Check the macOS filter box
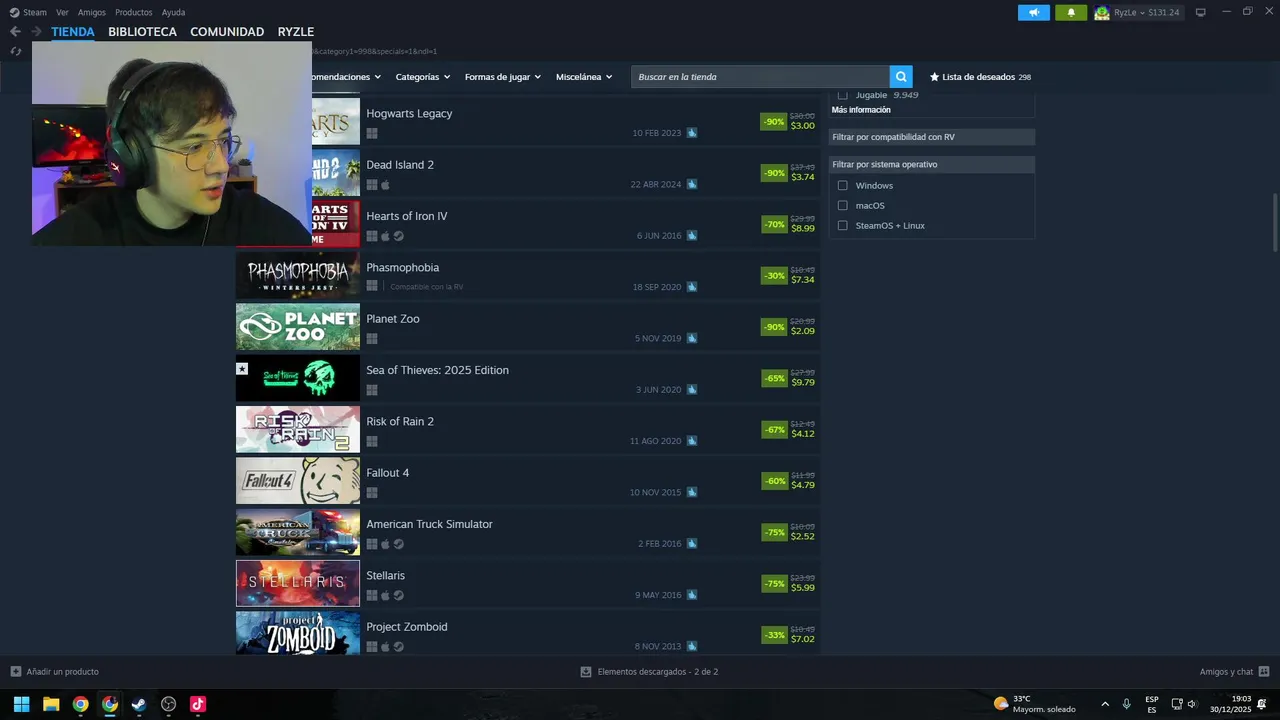 842,206
